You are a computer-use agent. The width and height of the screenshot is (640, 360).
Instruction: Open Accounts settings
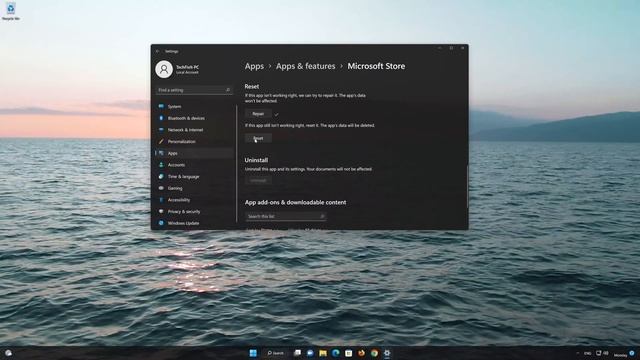click(x=194, y=165)
